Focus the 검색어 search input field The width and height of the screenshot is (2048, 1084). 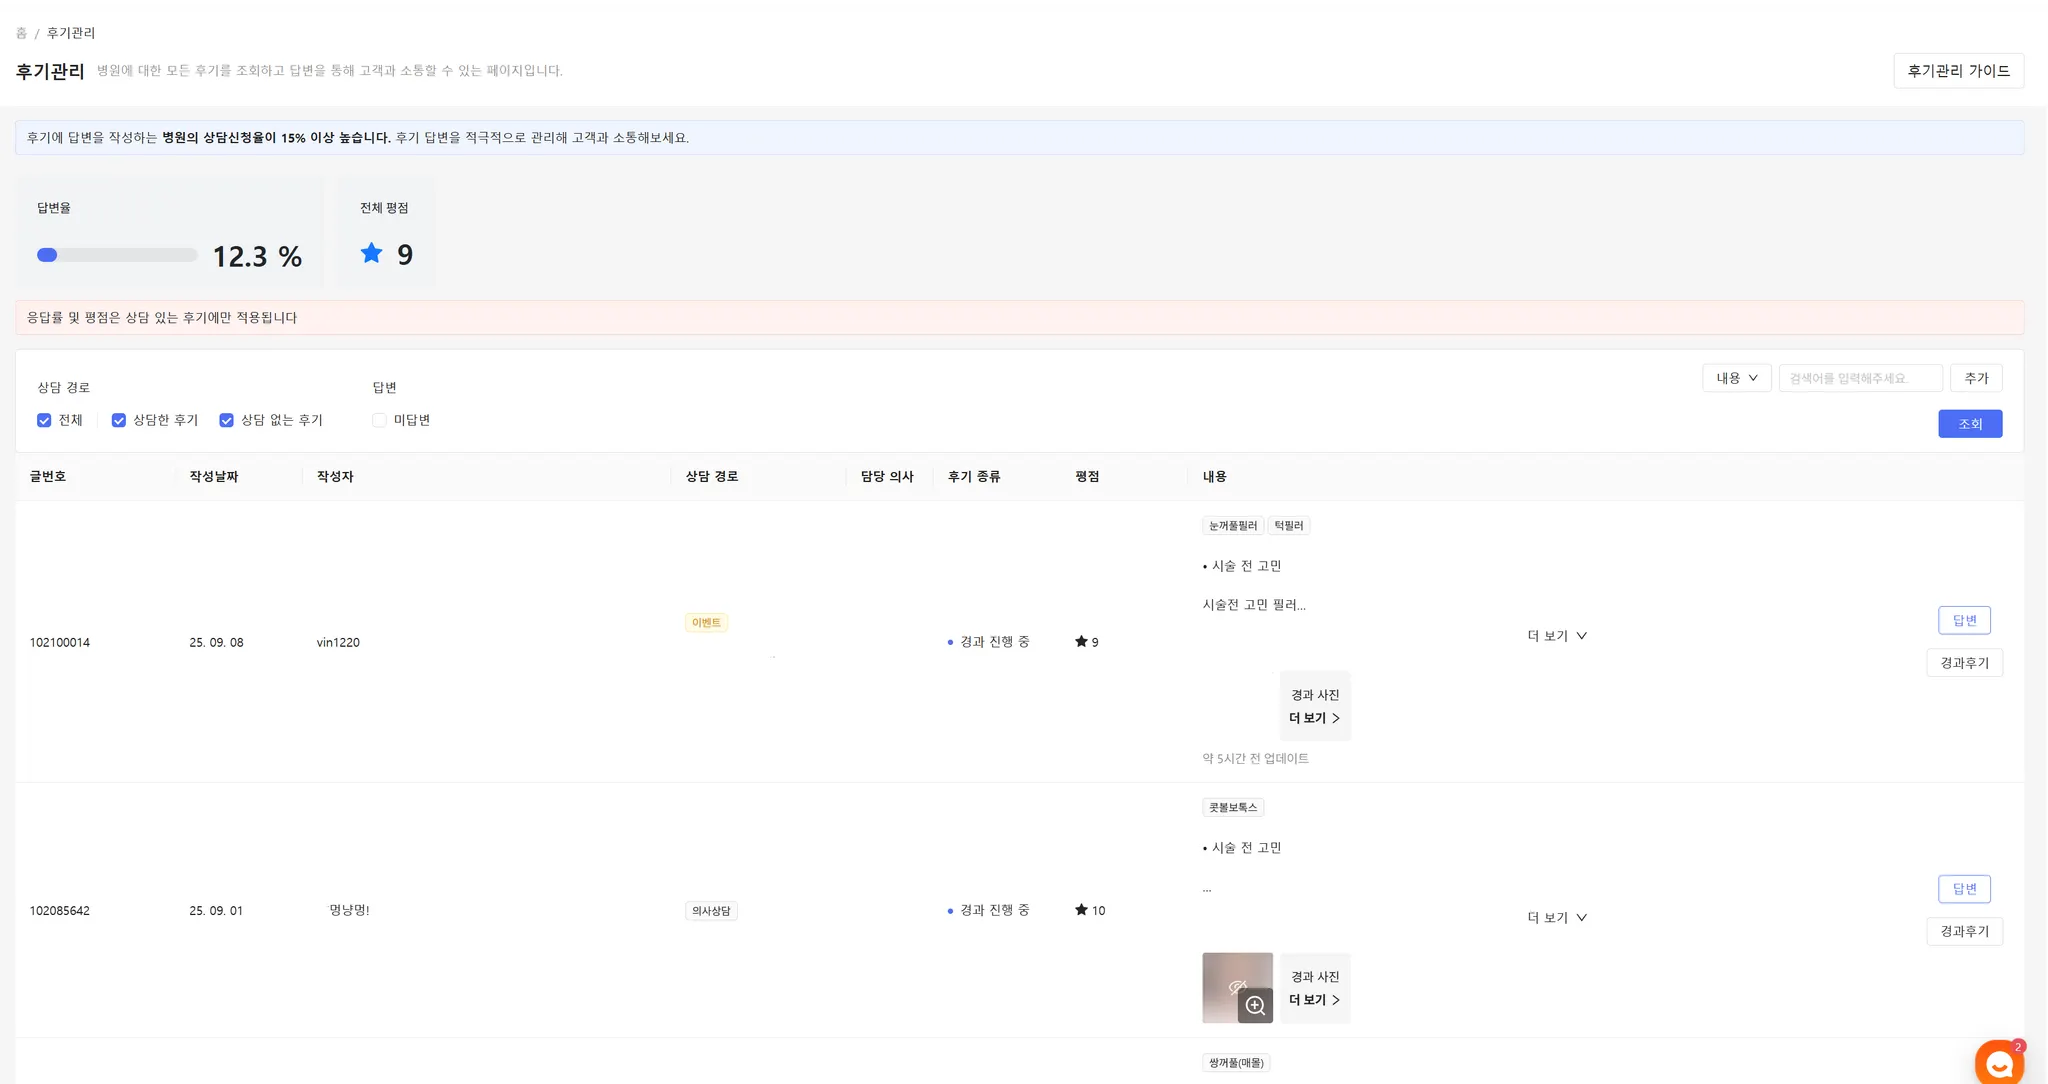pos(1859,378)
